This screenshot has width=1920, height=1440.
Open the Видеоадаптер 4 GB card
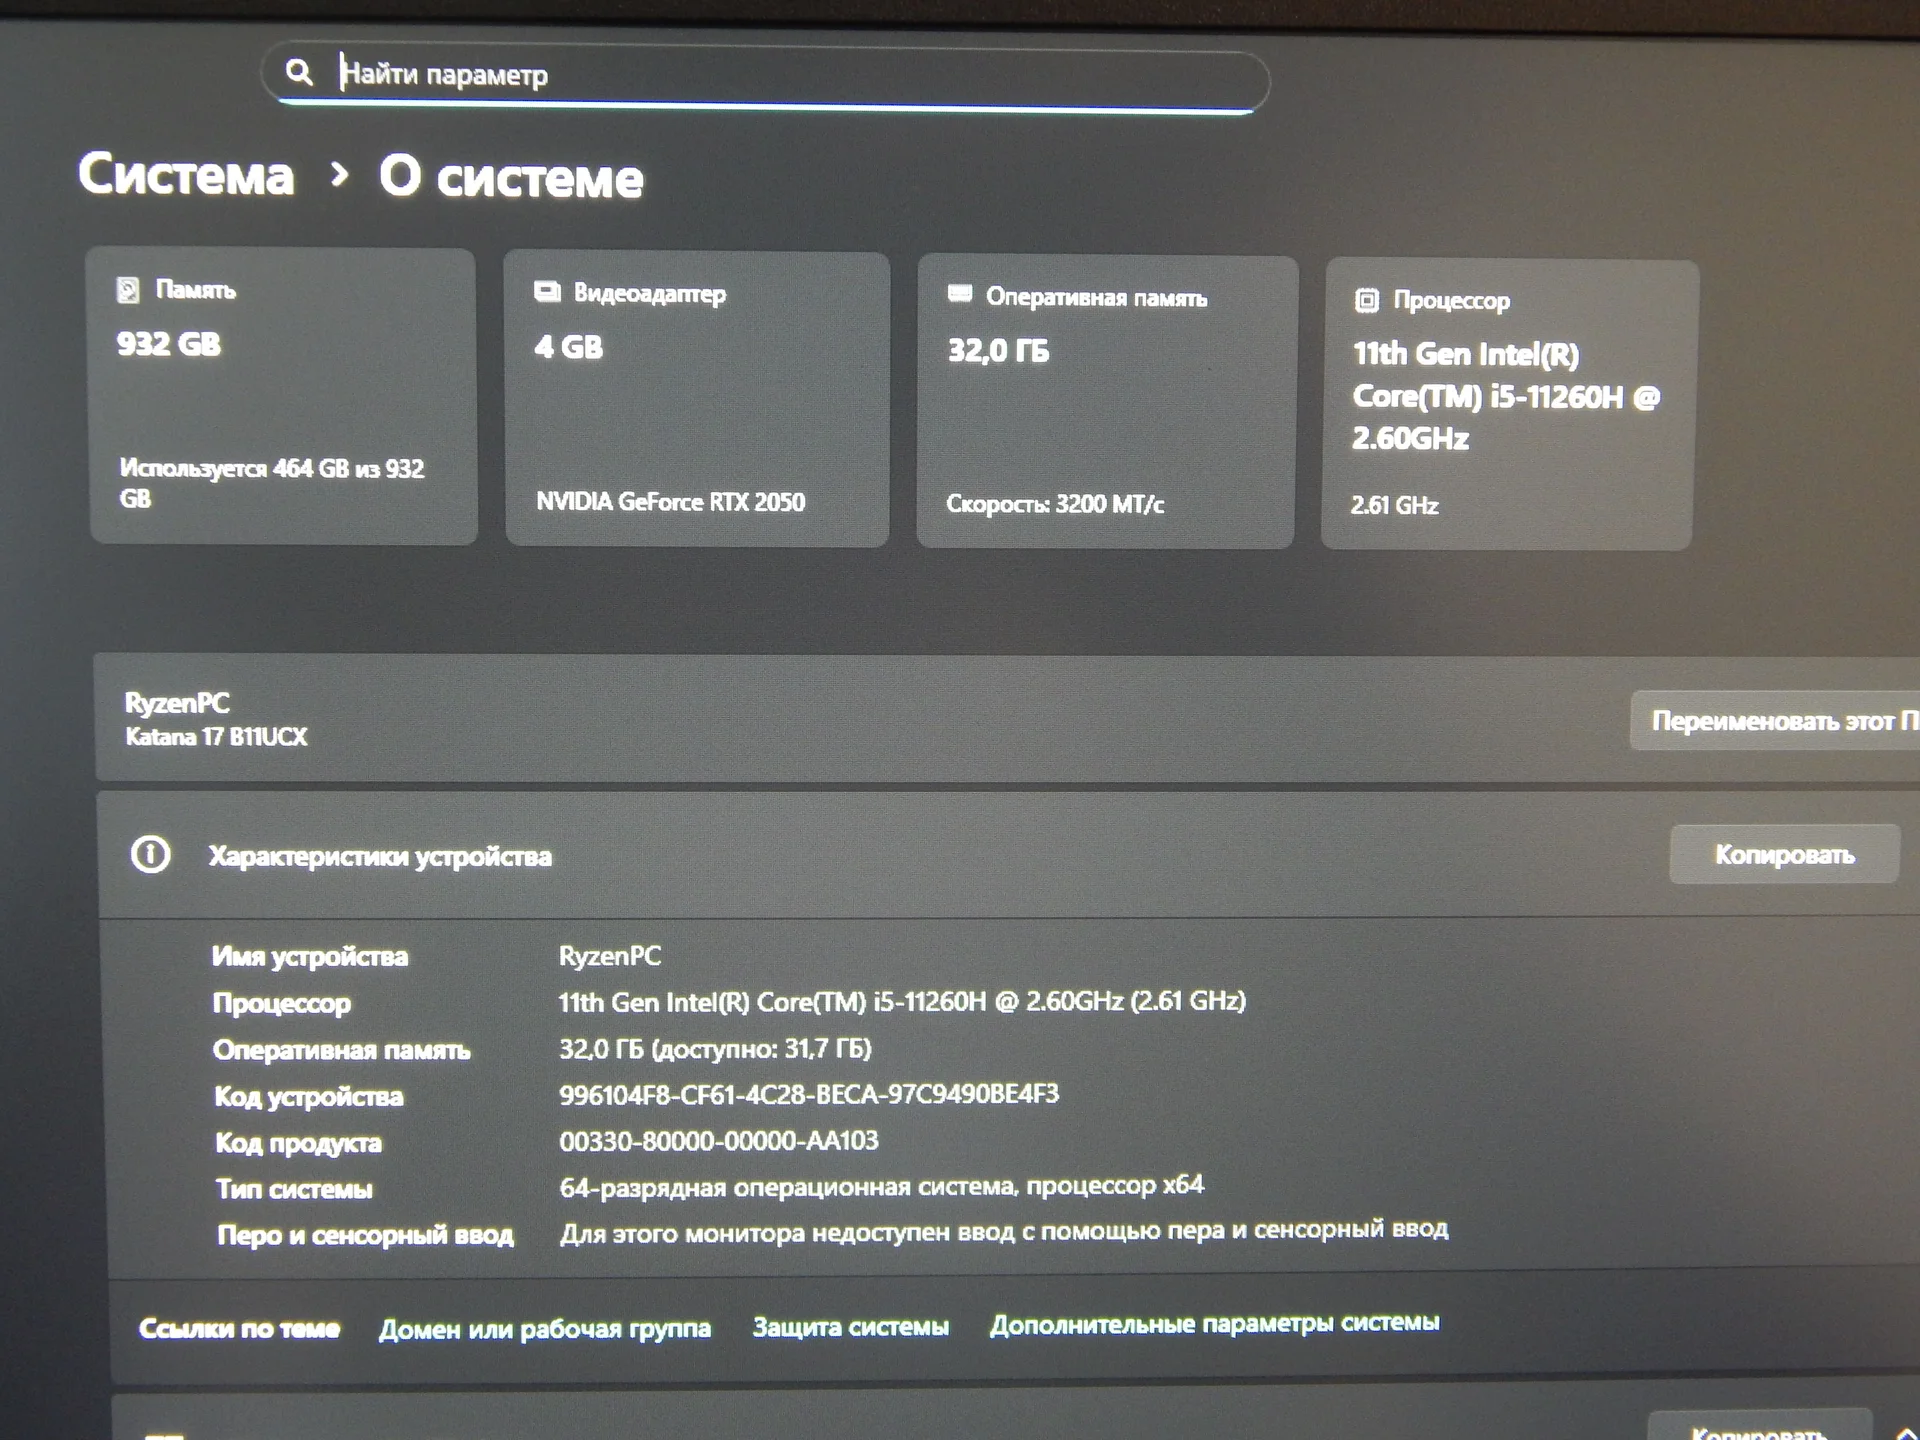[697, 399]
